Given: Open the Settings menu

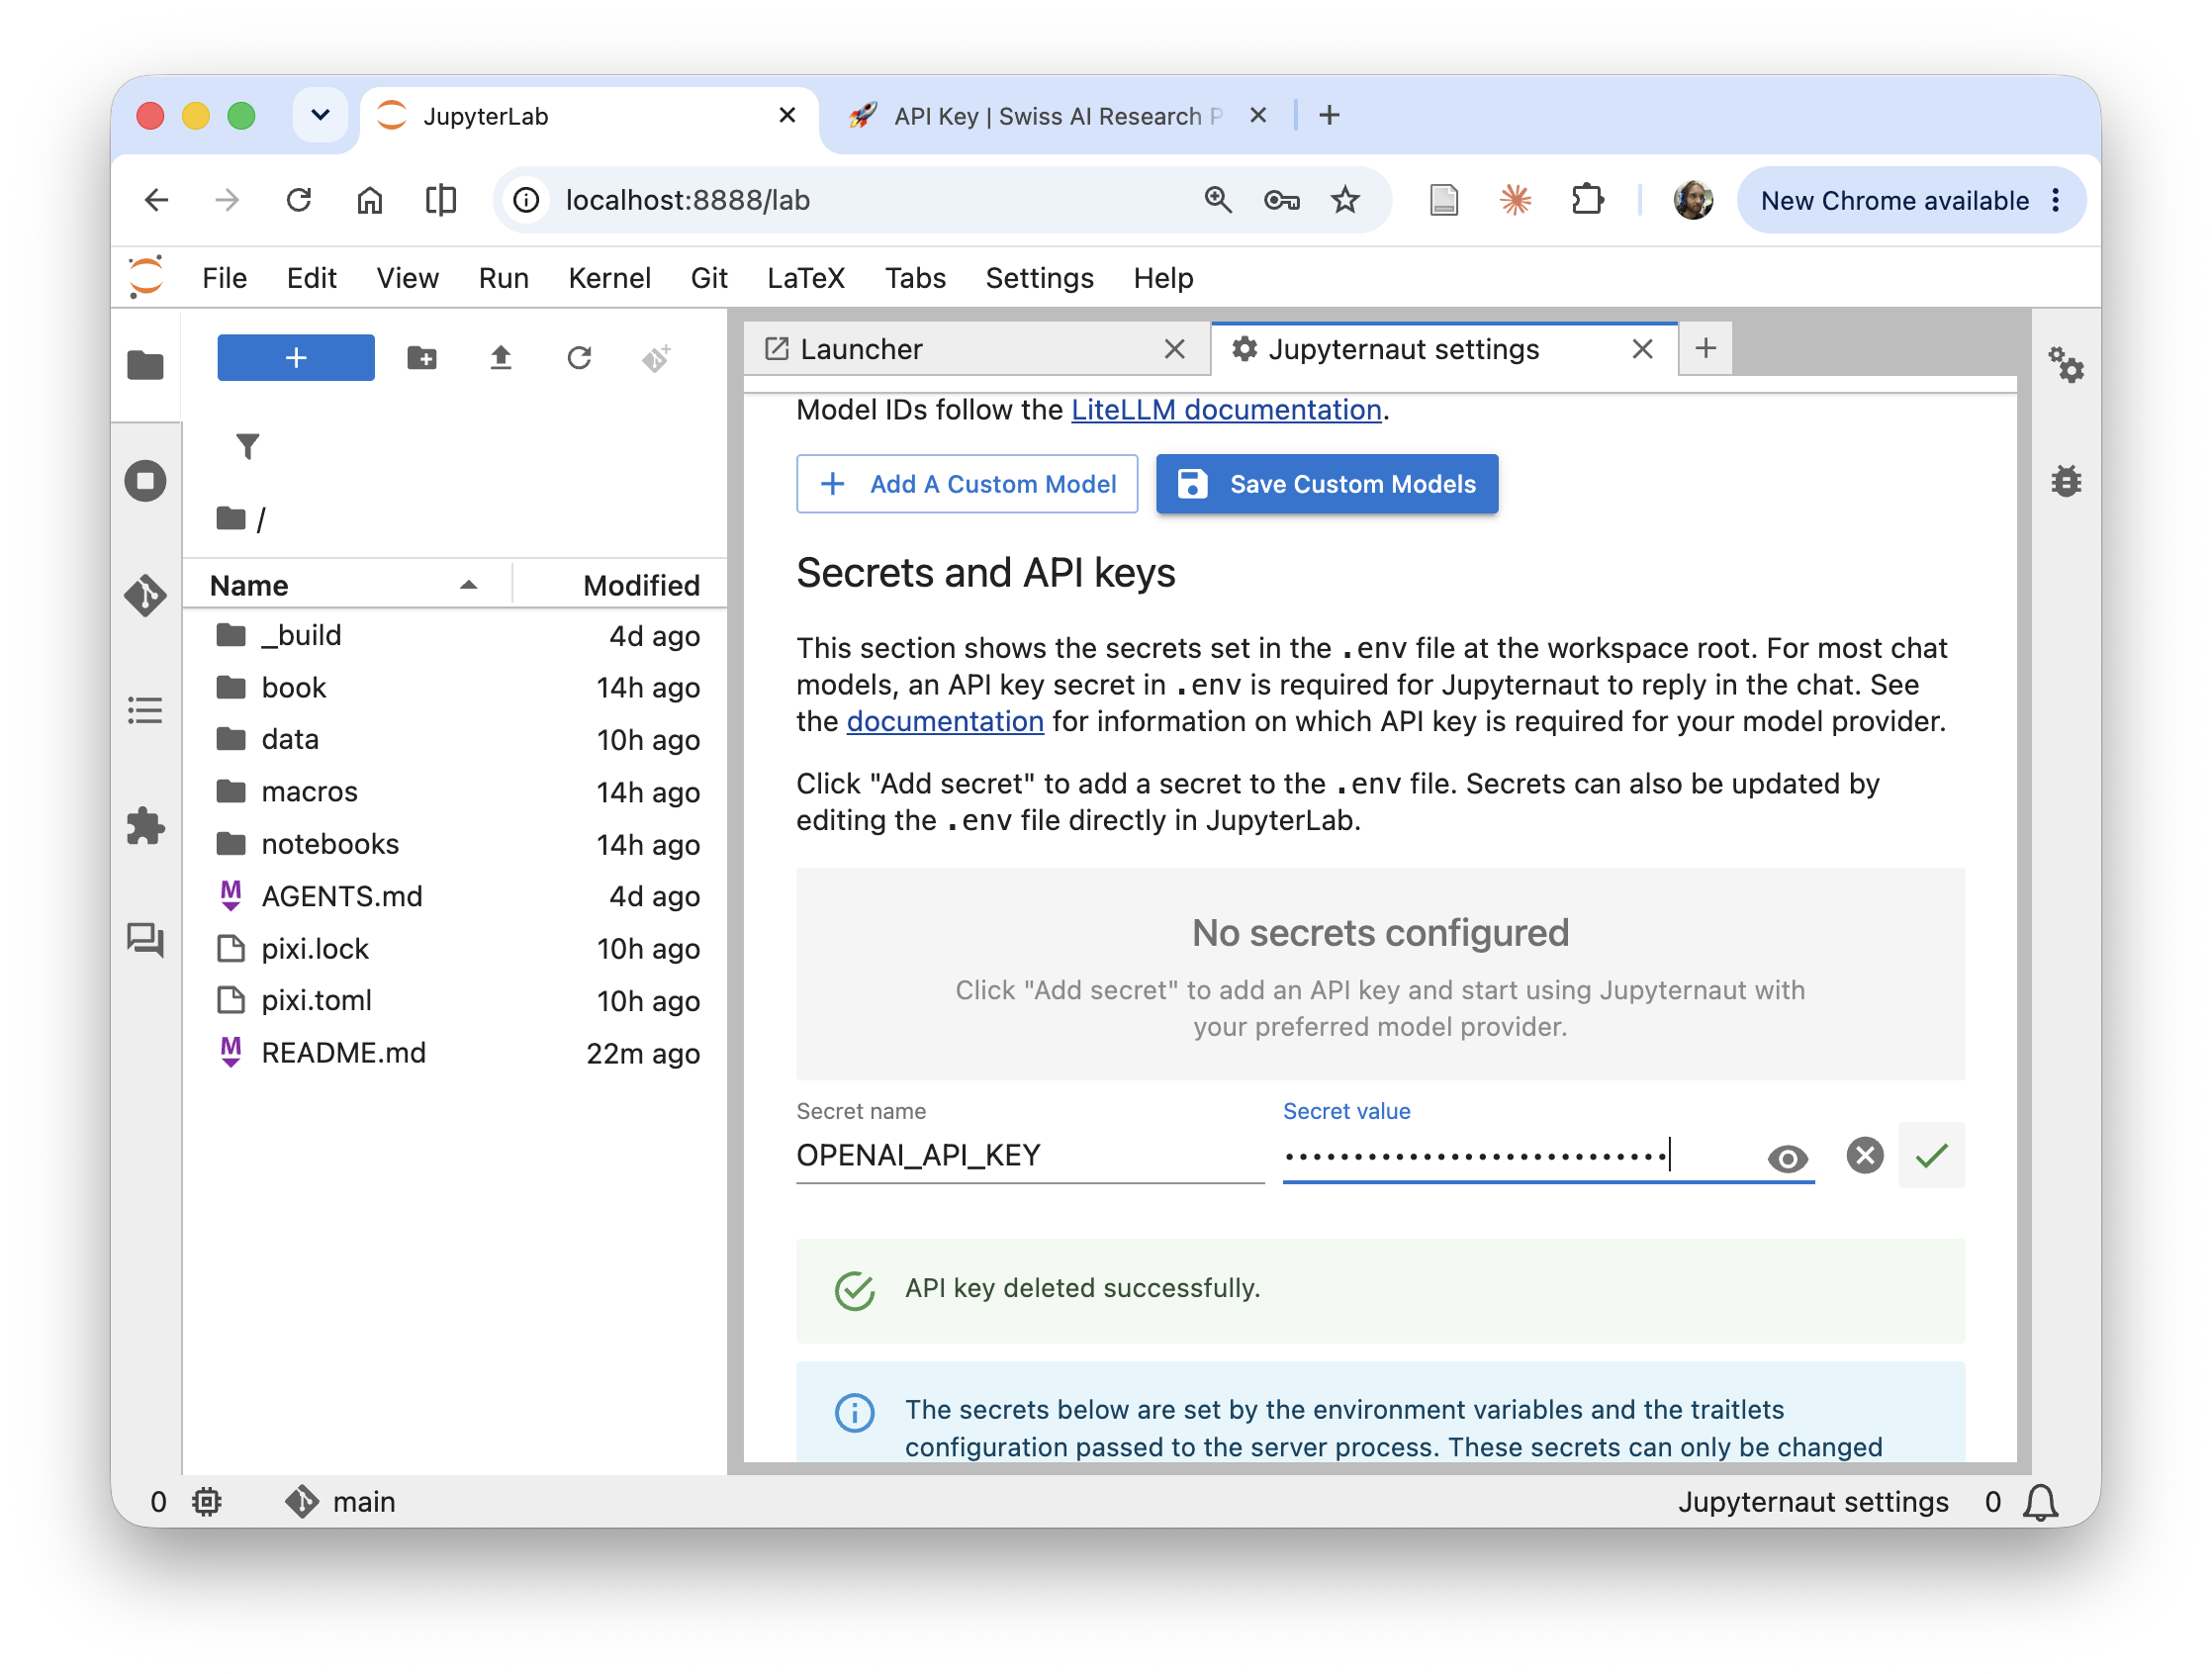Looking at the screenshot, I should [x=1039, y=278].
